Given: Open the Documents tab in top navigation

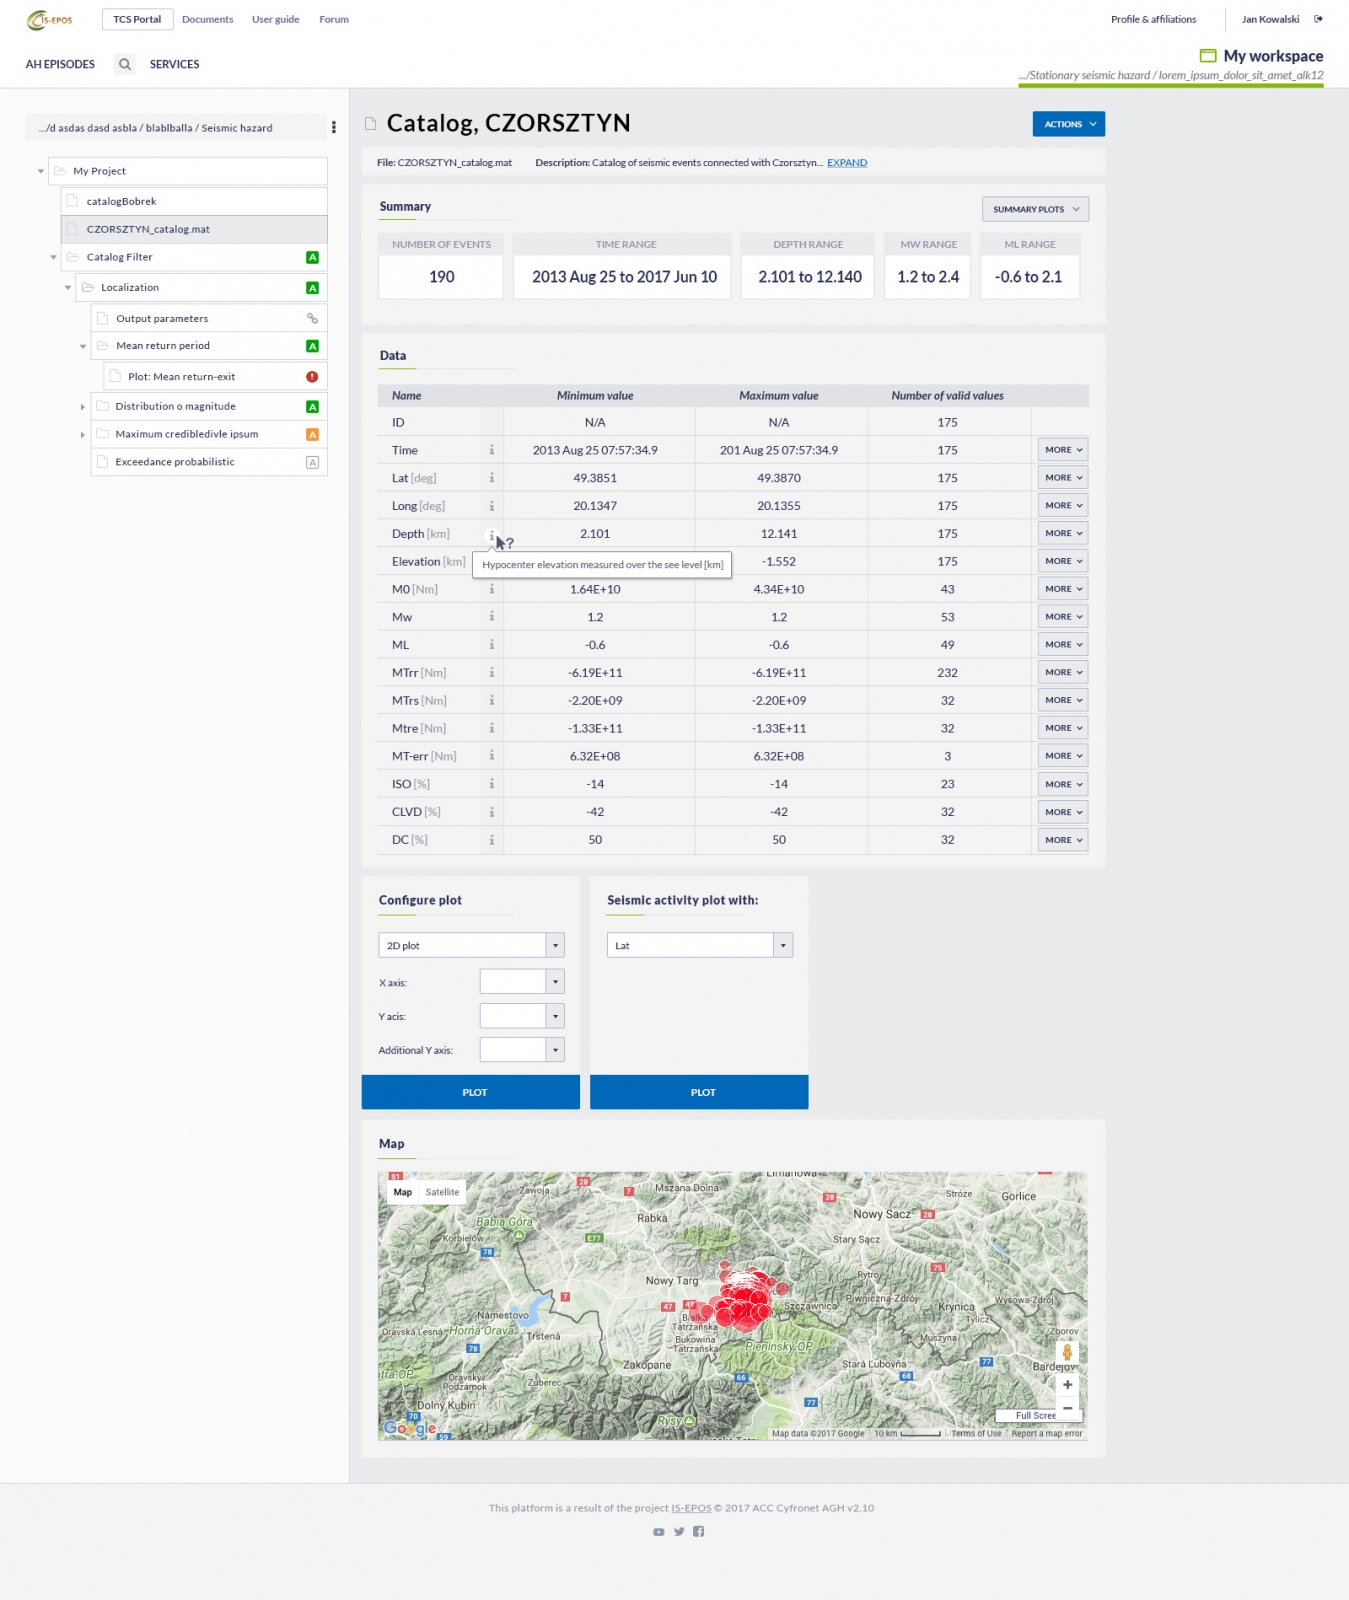Looking at the screenshot, I should click(x=207, y=19).
